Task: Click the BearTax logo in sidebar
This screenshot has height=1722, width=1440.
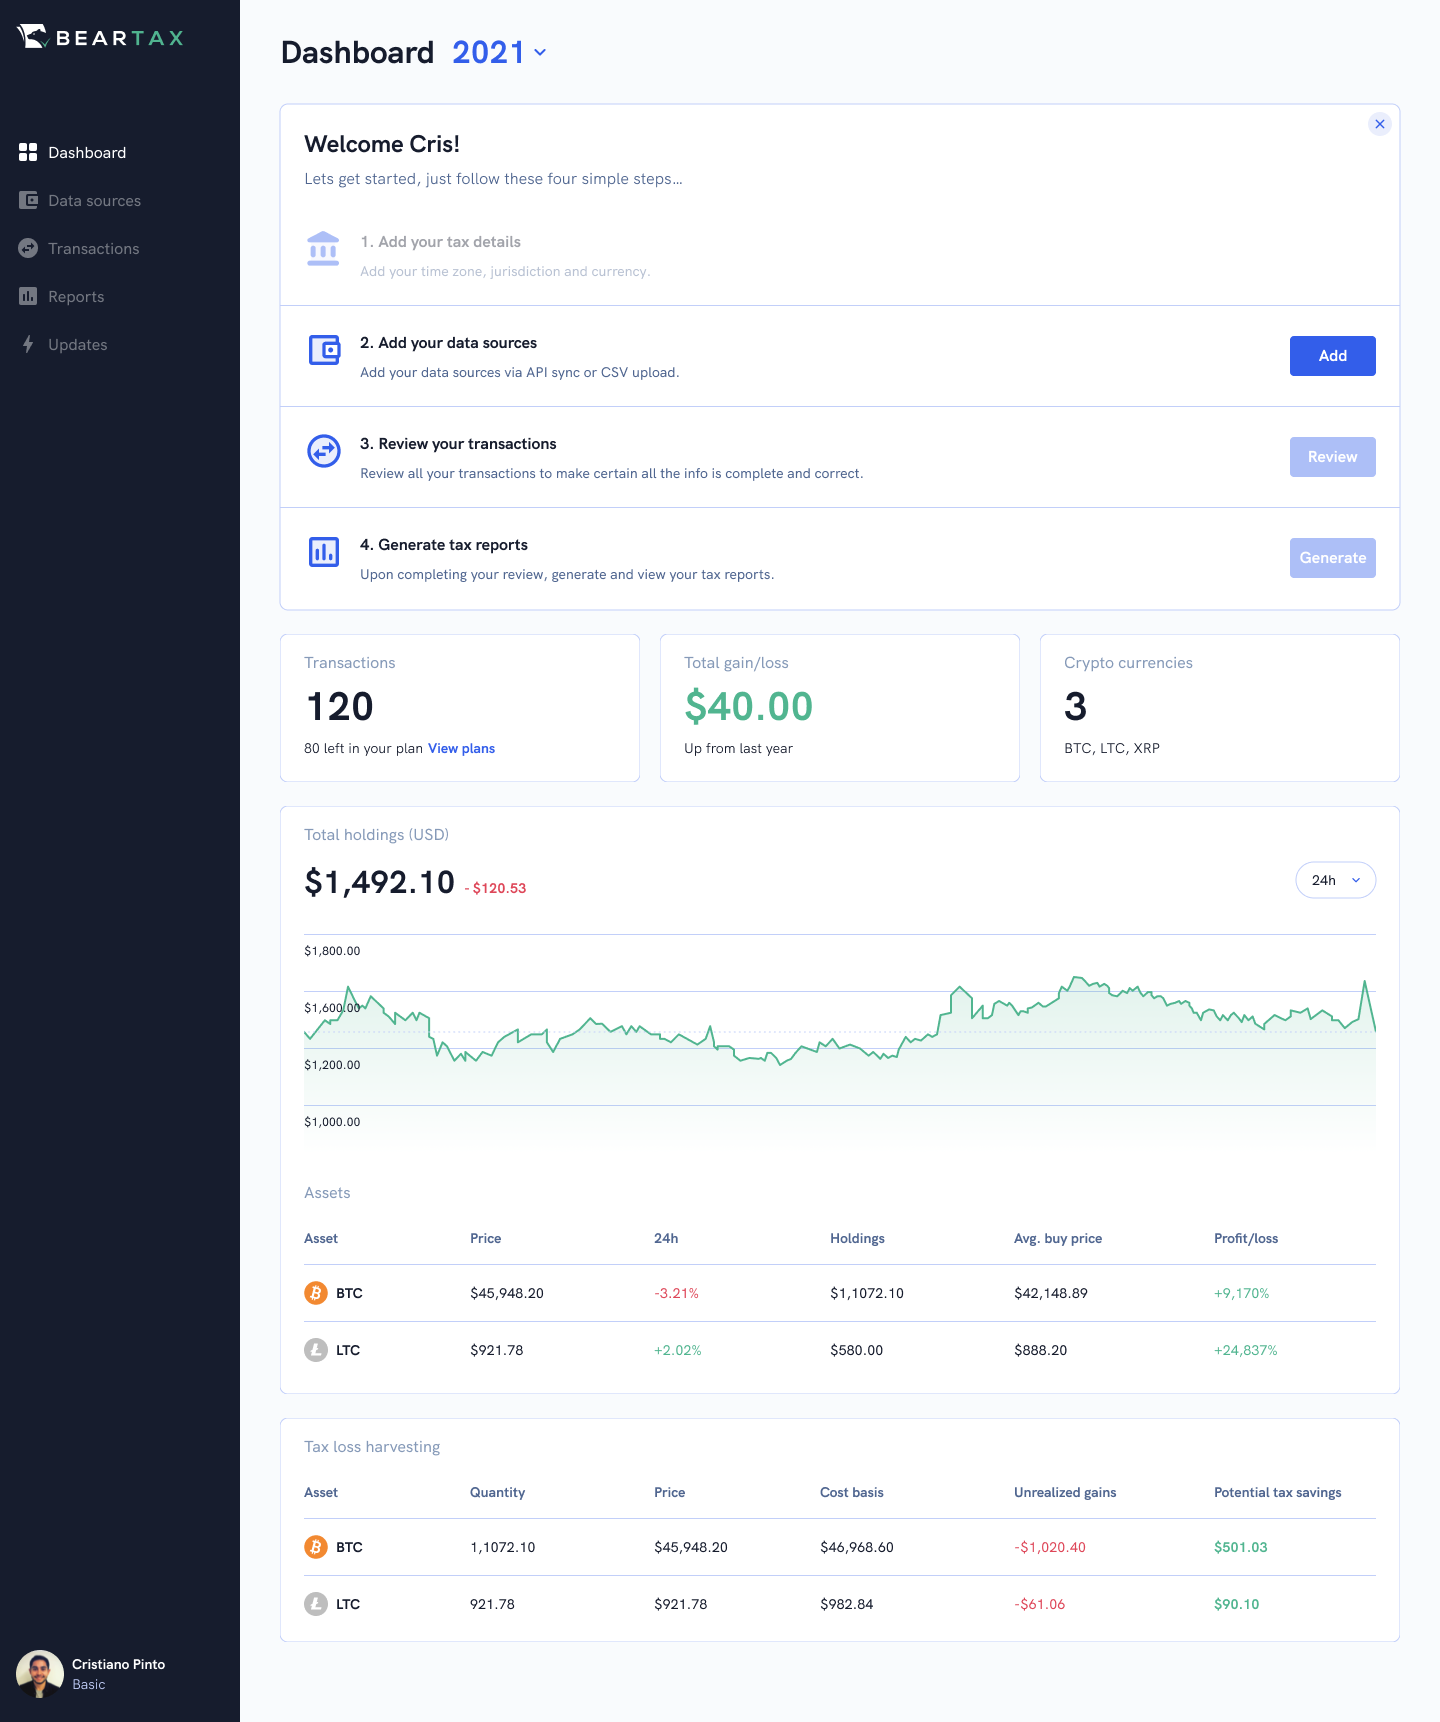Action: (x=101, y=38)
